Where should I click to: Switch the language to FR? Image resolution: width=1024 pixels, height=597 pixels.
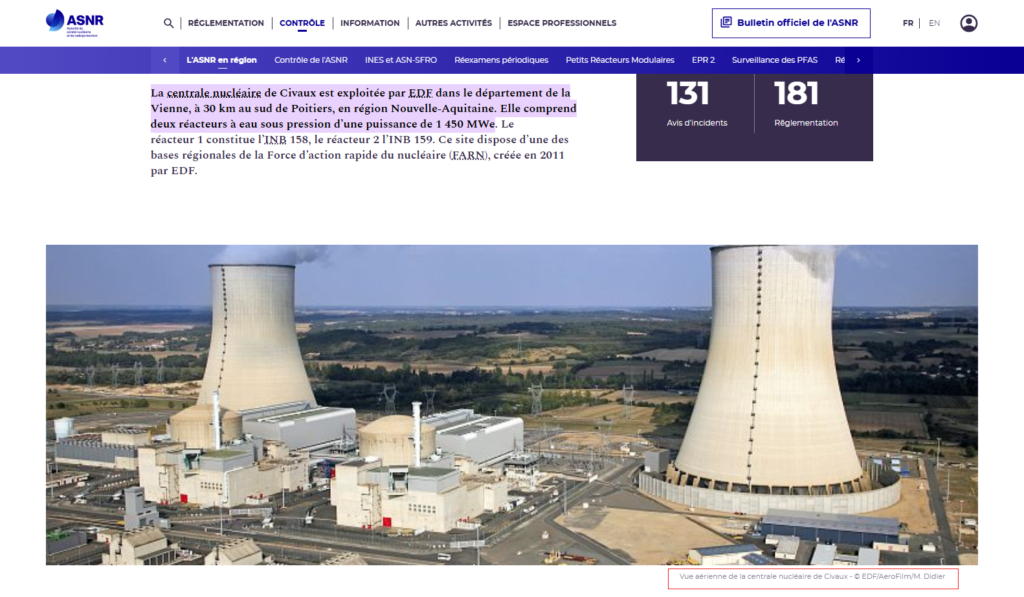(x=908, y=23)
